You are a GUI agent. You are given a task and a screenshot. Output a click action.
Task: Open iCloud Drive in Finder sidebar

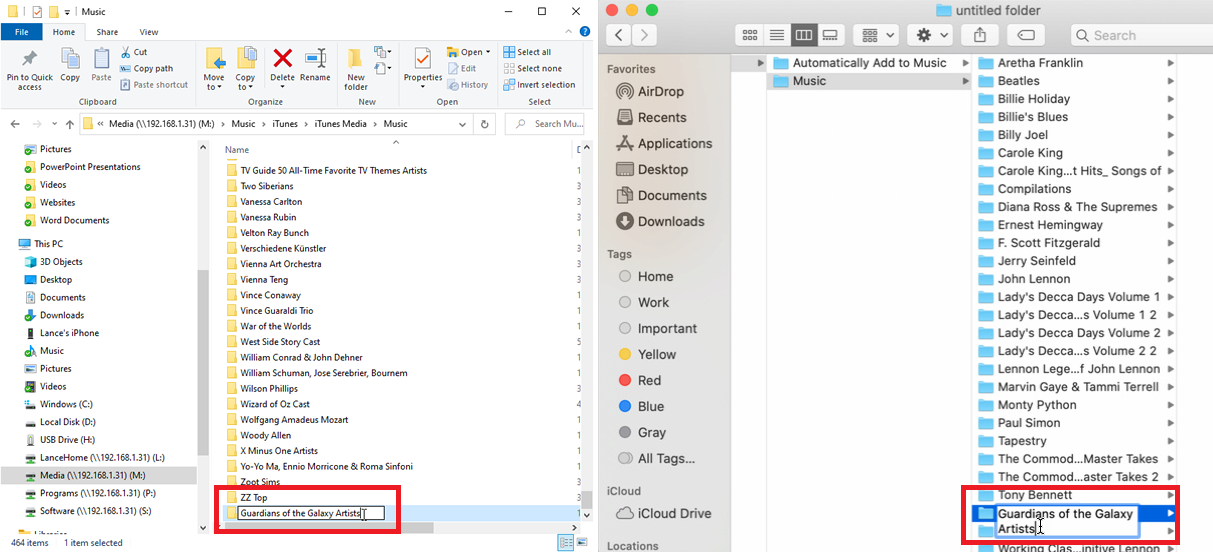point(663,513)
